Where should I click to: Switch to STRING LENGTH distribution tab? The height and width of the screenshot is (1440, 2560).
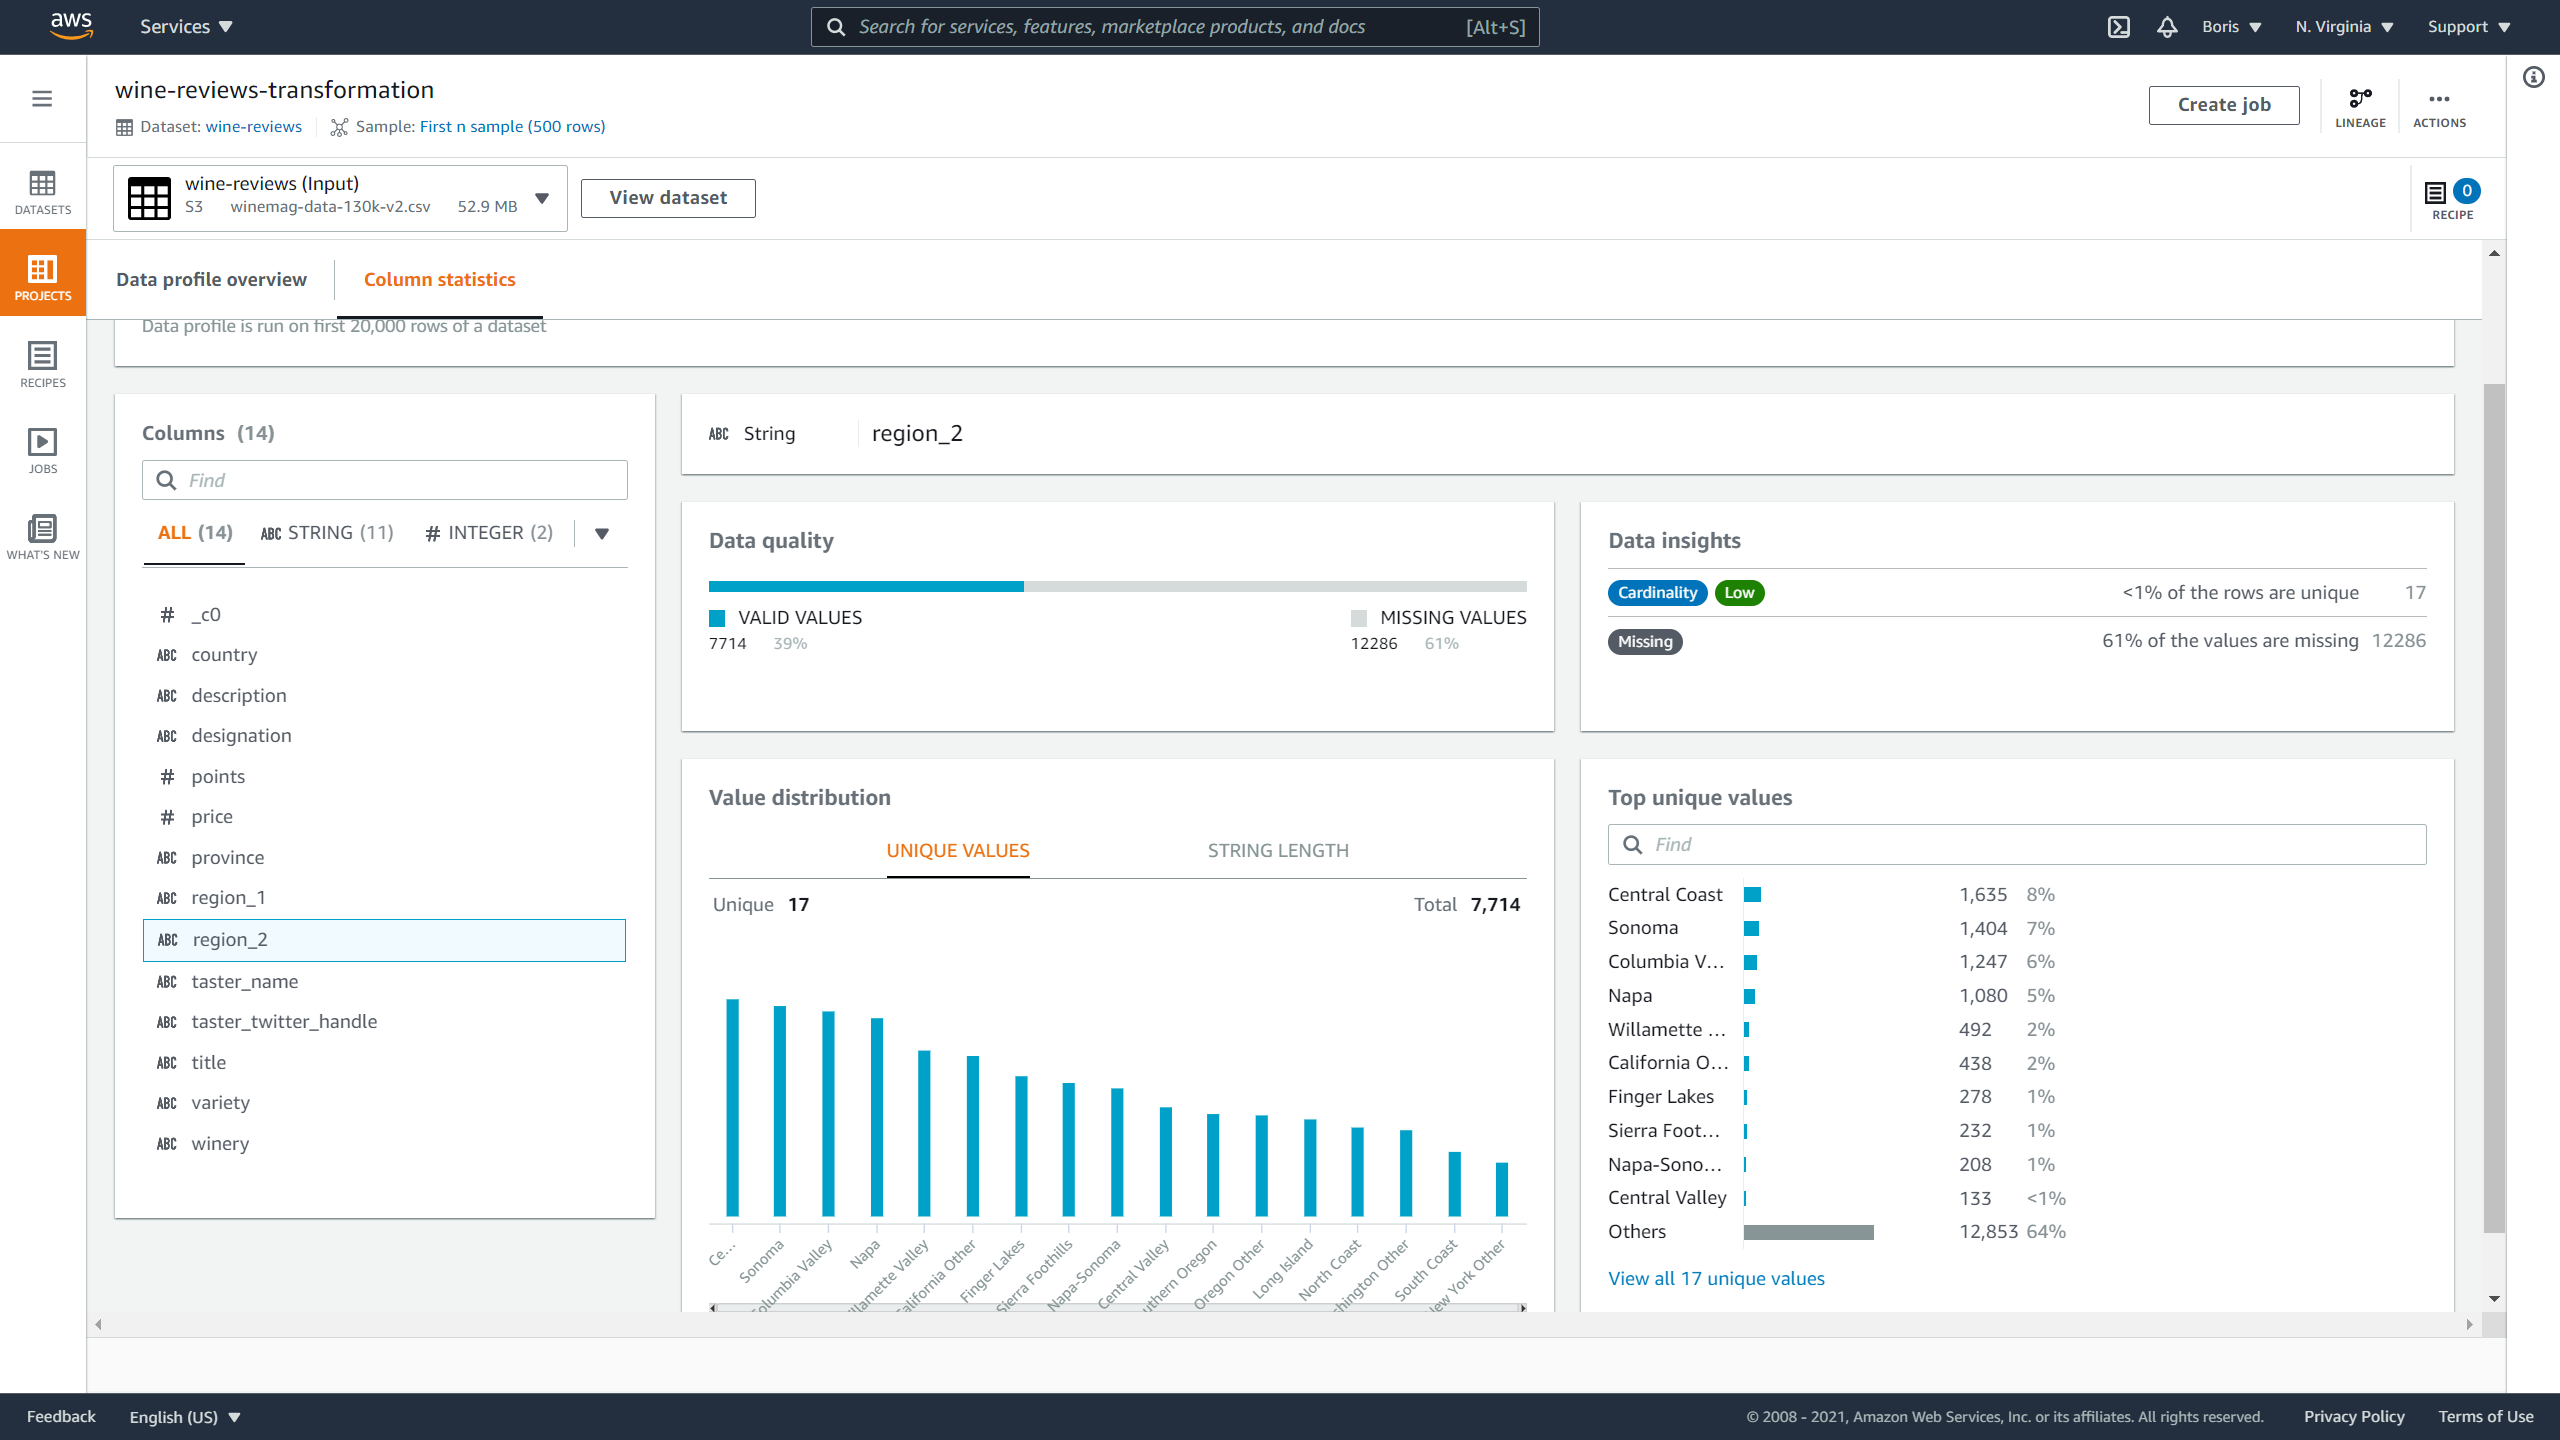click(x=1278, y=851)
